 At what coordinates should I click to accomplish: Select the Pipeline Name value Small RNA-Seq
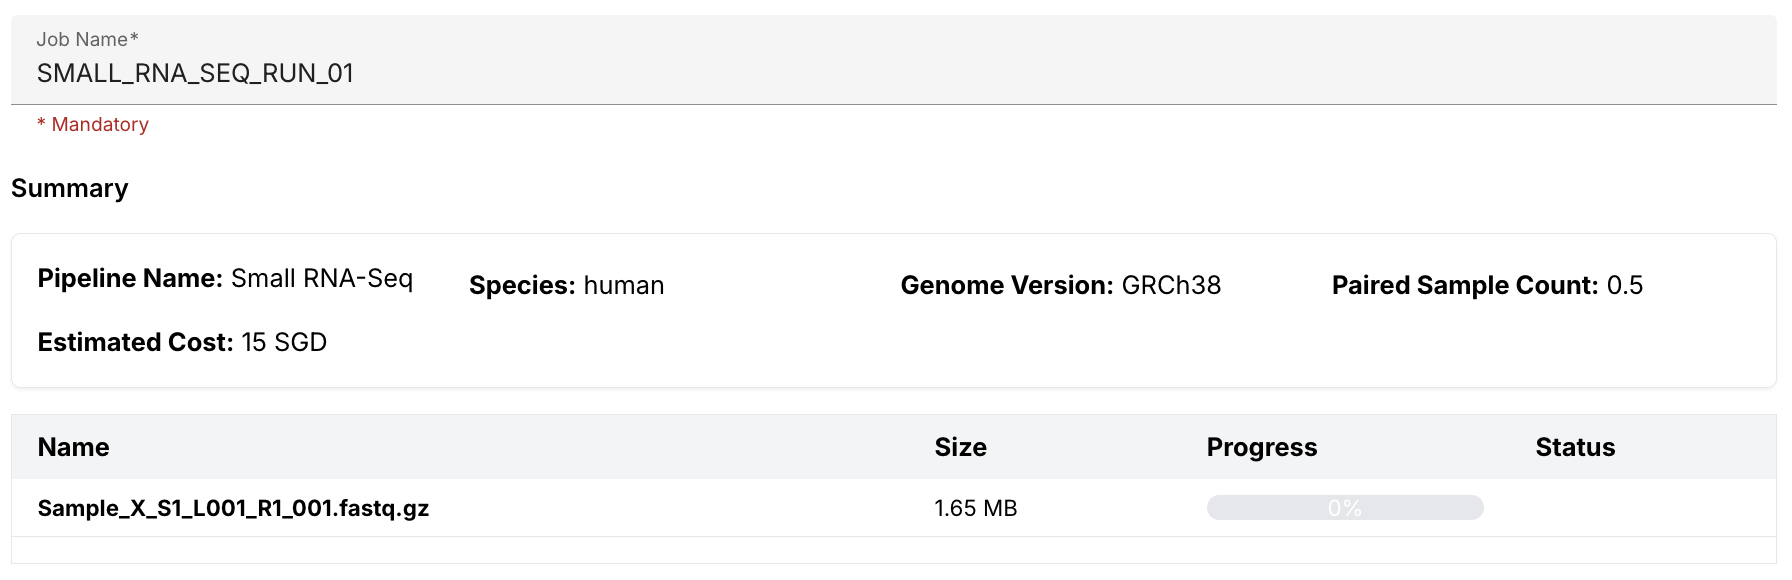click(322, 278)
